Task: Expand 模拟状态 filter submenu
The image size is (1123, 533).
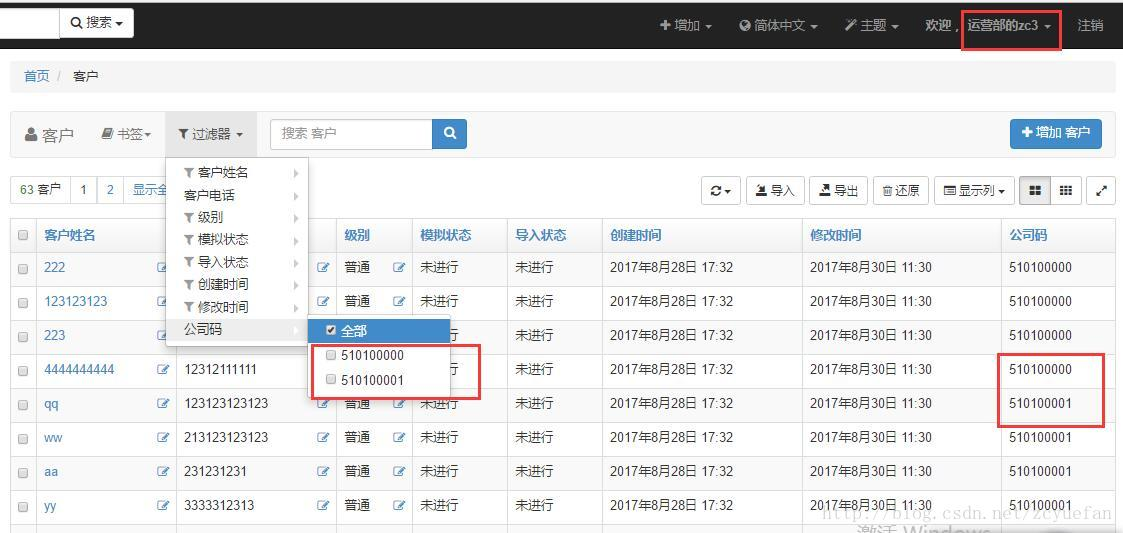Action: click(x=237, y=239)
